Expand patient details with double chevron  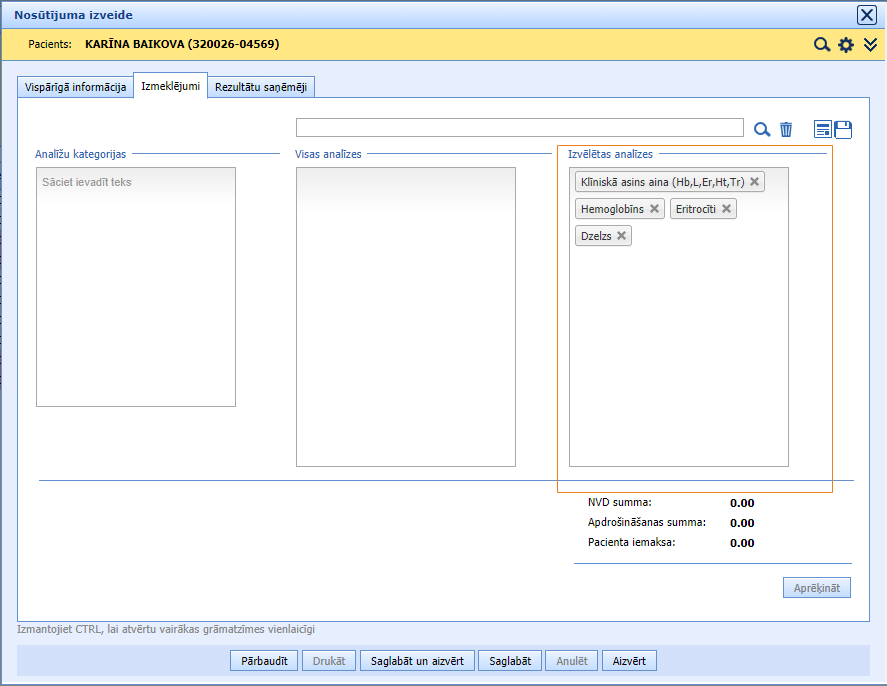[871, 45]
